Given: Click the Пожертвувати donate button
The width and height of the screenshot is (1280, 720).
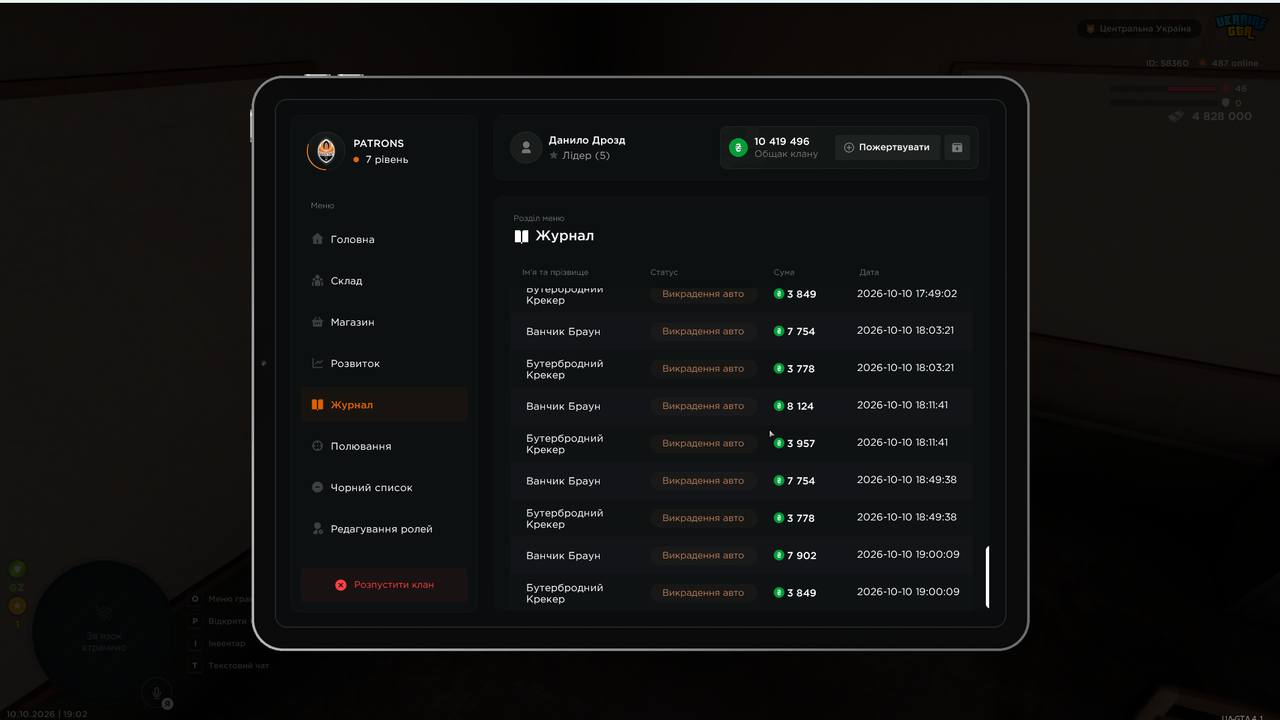Looking at the screenshot, I should pyautogui.click(x=887, y=148).
